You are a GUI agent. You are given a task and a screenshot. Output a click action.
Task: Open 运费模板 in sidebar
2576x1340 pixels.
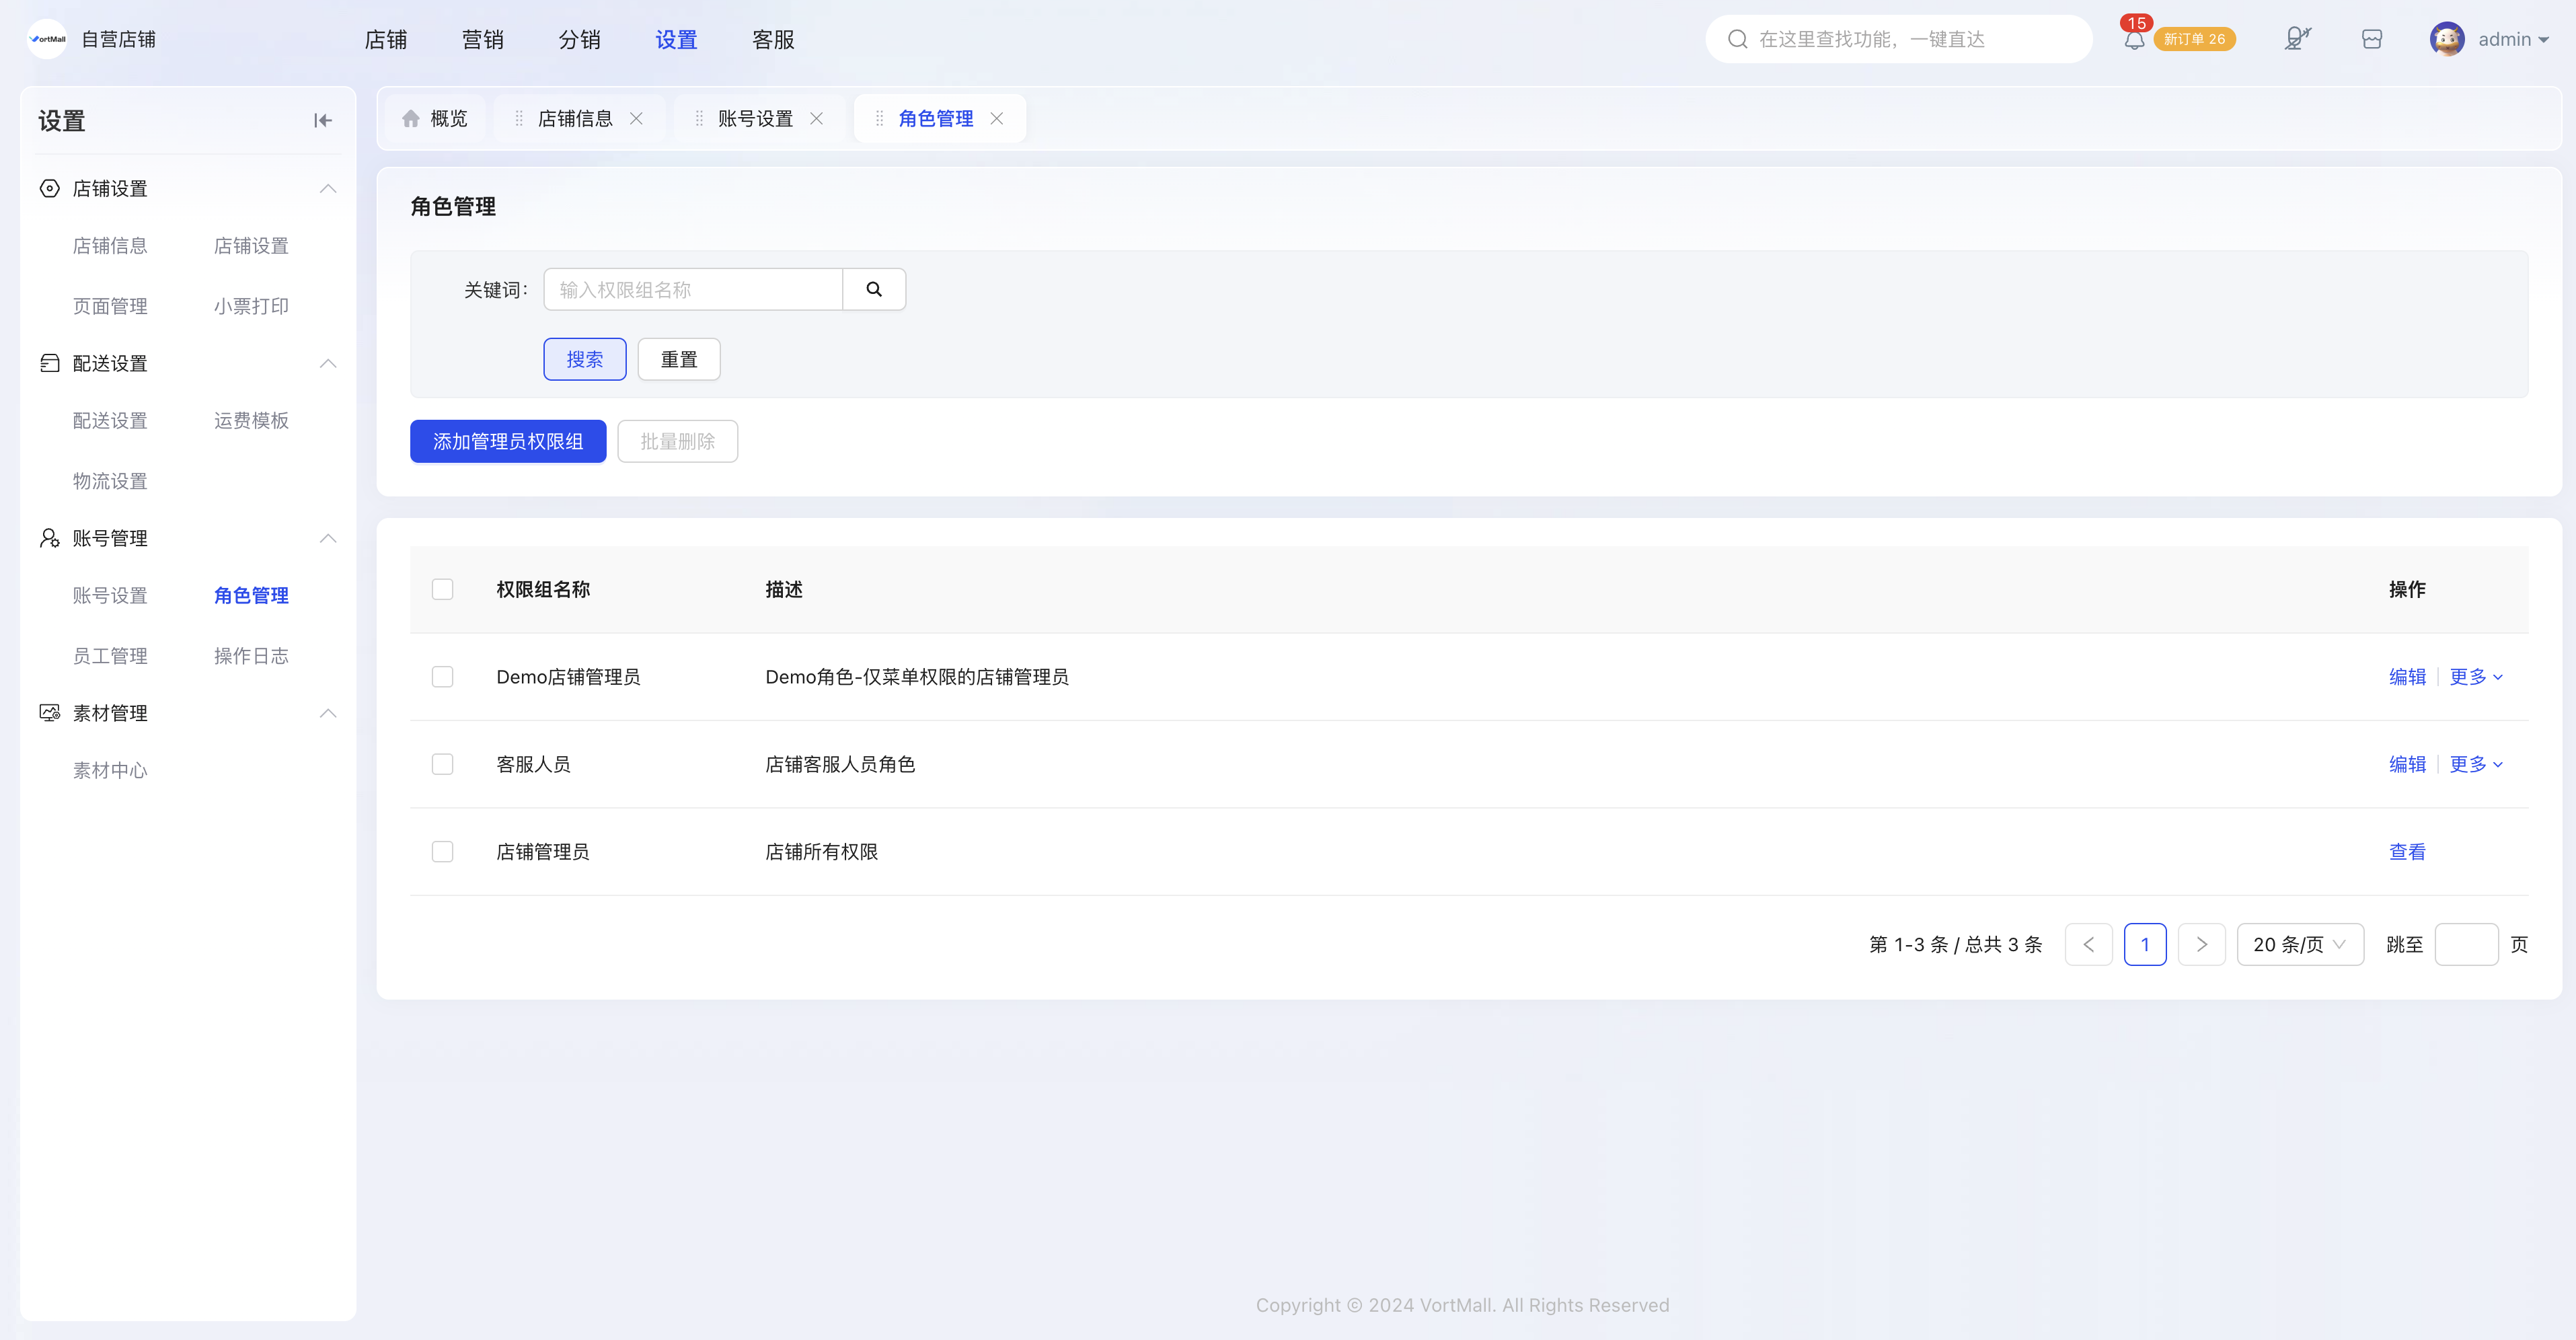pos(251,421)
